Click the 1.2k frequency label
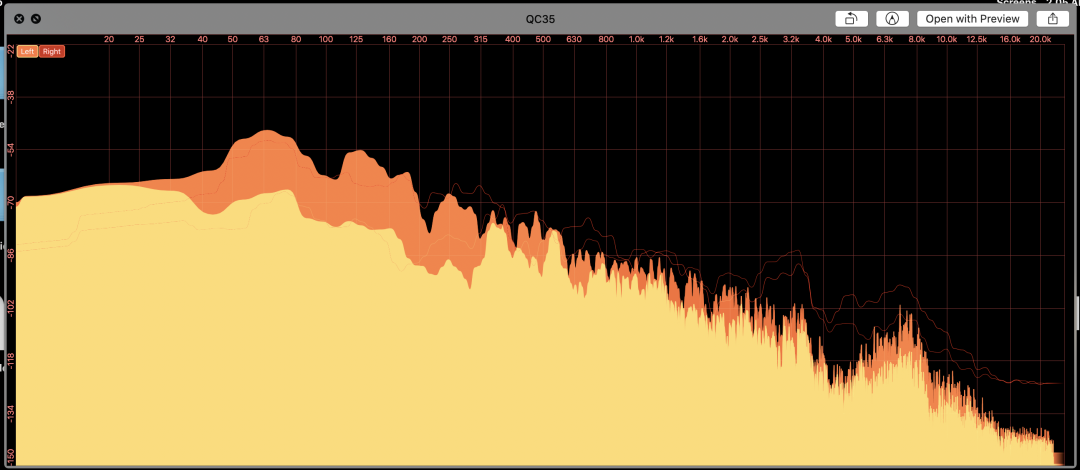 click(666, 40)
